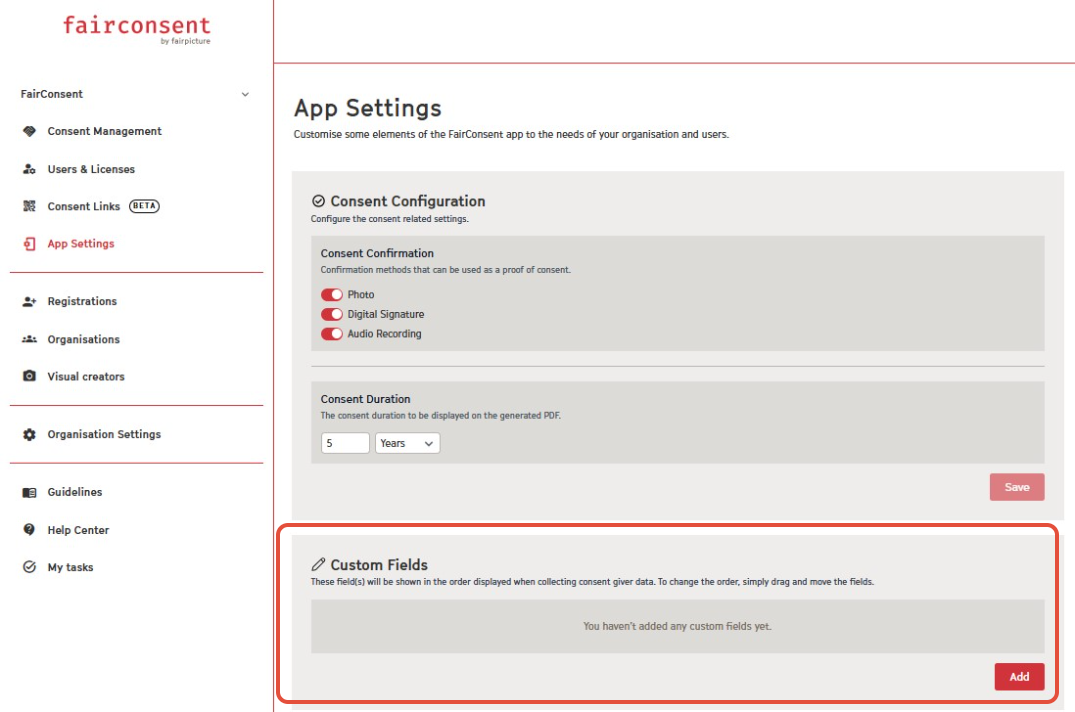
Task: Select App Settings in the sidebar
Action: [81, 244]
